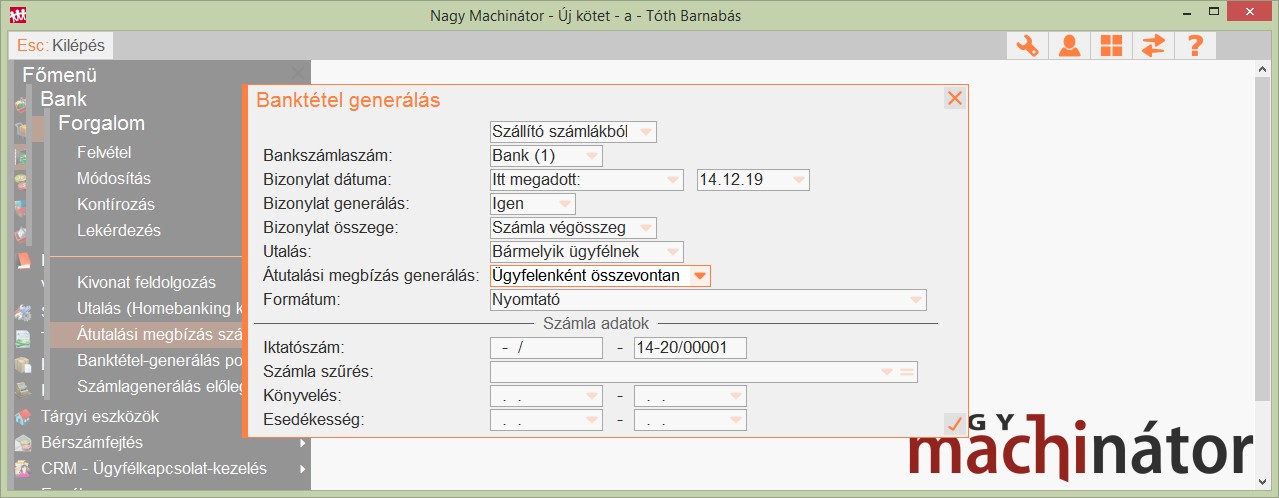Select Kontírozás in the Forgalom menu

(x=116, y=204)
